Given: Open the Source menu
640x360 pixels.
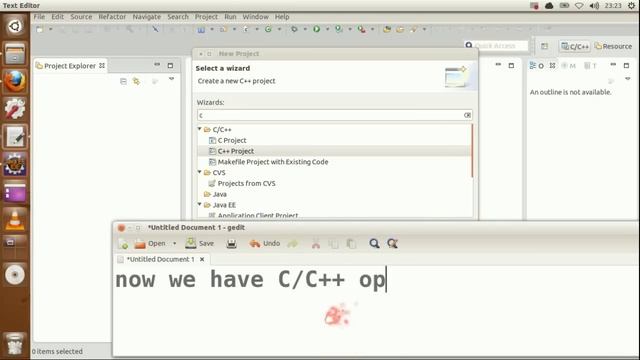Looking at the screenshot, I should tap(81, 17).
